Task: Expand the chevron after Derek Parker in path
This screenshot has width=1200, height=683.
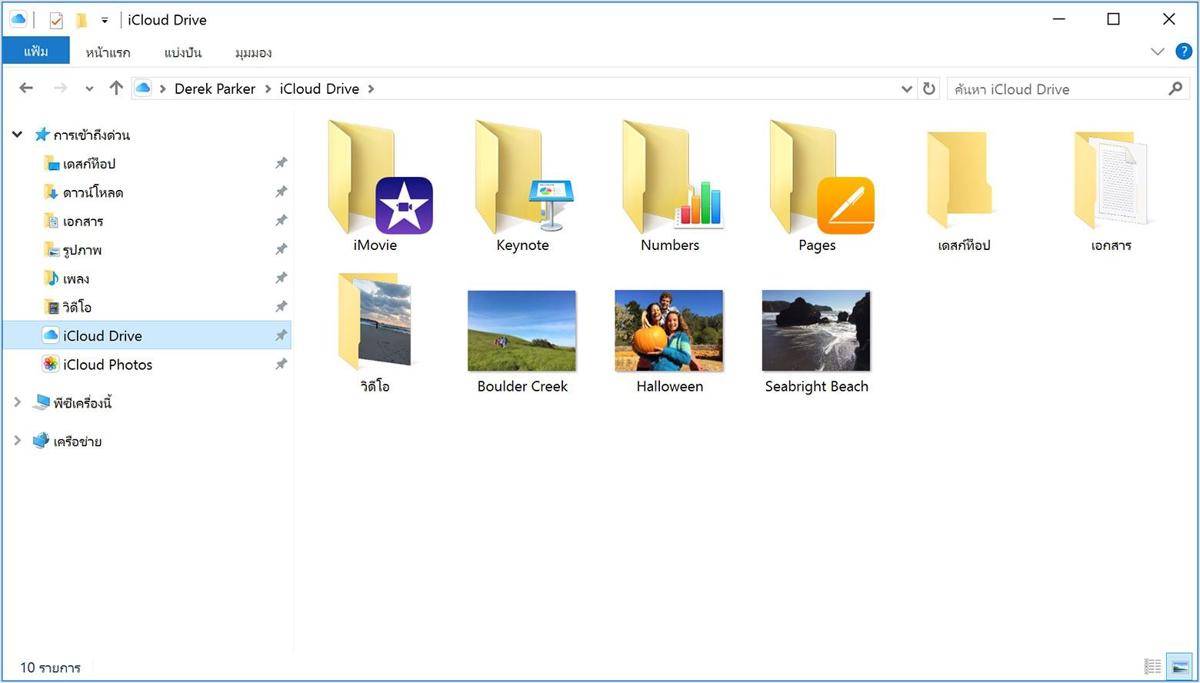Action: click(268, 89)
